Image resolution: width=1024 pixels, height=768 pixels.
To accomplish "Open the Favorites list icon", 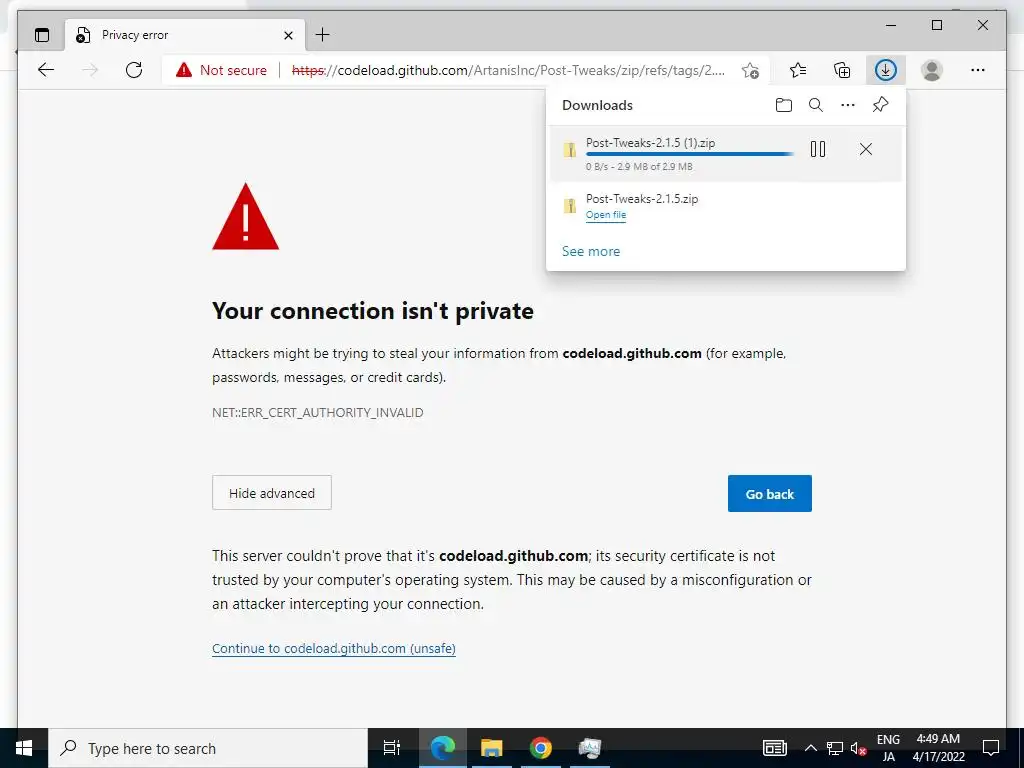I will [x=797, y=70].
